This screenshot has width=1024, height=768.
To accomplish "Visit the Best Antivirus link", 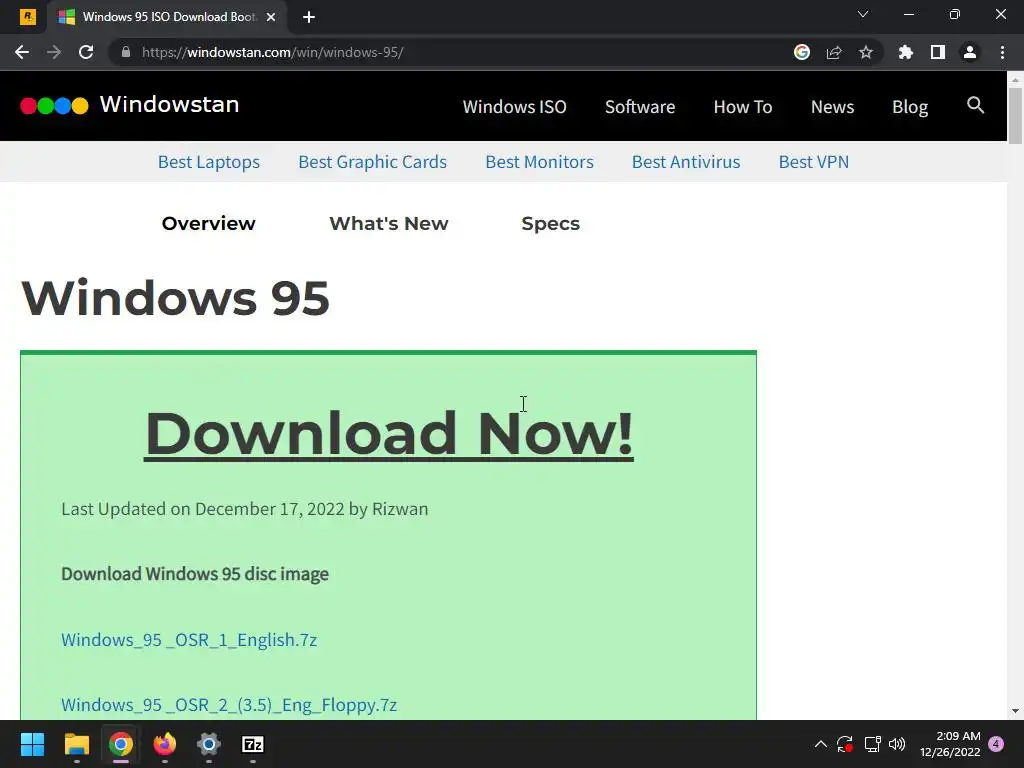I will pyautogui.click(x=686, y=162).
